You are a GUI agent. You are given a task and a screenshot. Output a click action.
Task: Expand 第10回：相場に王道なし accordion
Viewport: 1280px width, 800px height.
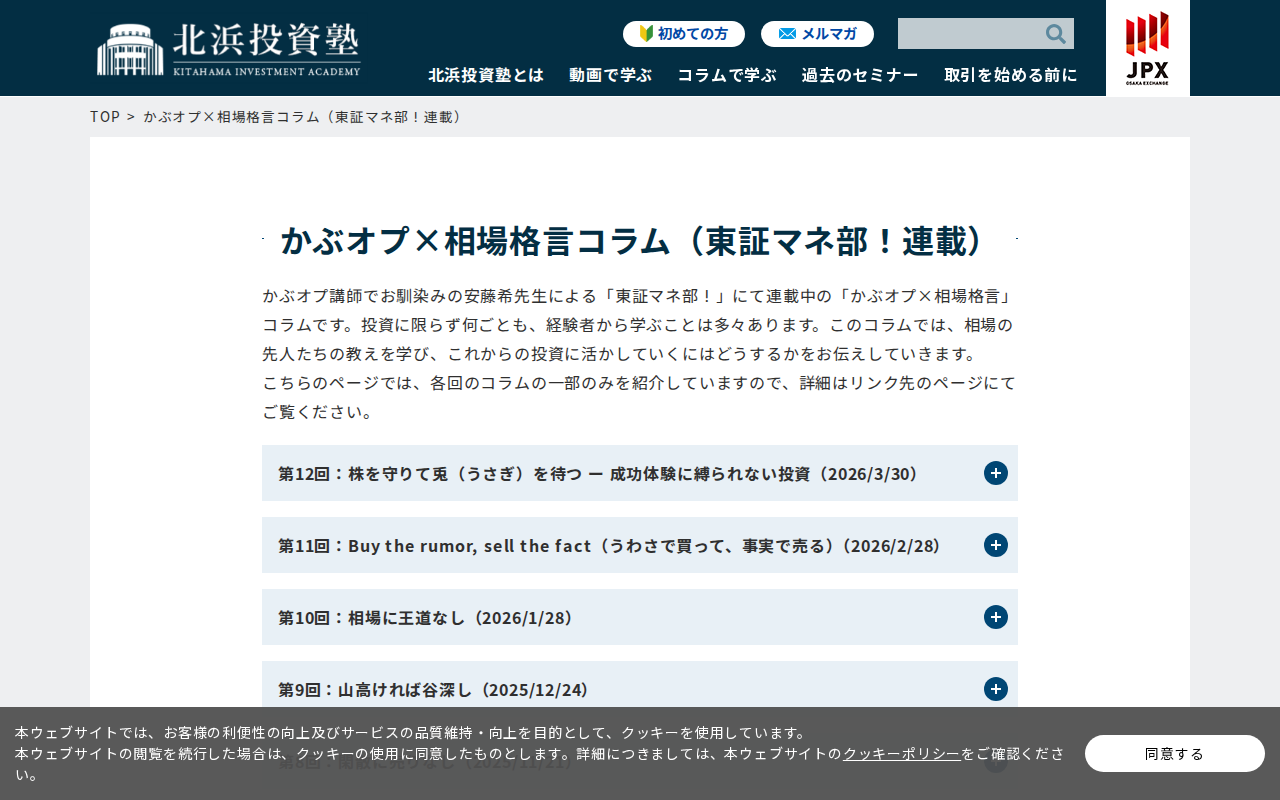pyautogui.click(x=640, y=617)
